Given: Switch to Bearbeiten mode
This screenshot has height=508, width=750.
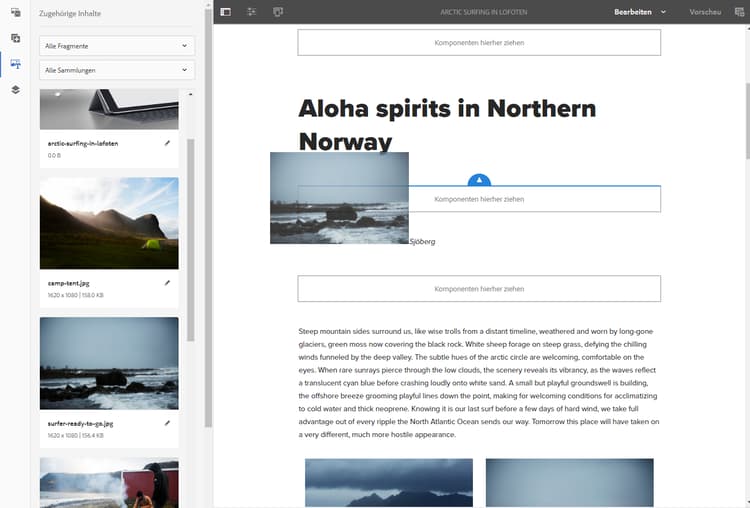Looking at the screenshot, I should click(x=632, y=12).
